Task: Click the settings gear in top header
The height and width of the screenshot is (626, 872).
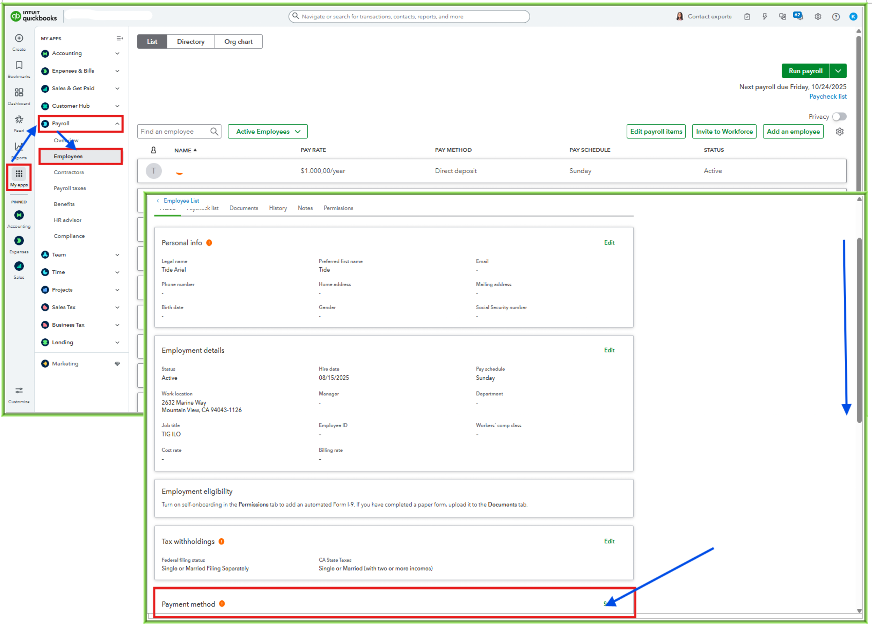Action: tap(818, 17)
